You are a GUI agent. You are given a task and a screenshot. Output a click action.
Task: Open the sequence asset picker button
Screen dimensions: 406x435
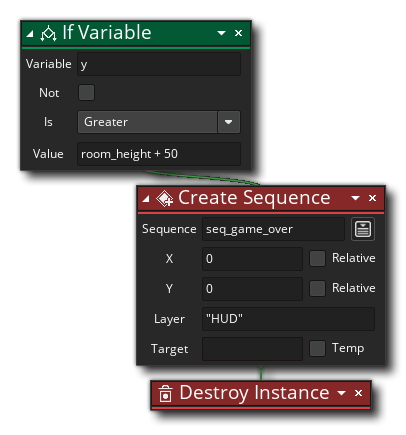tap(363, 229)
